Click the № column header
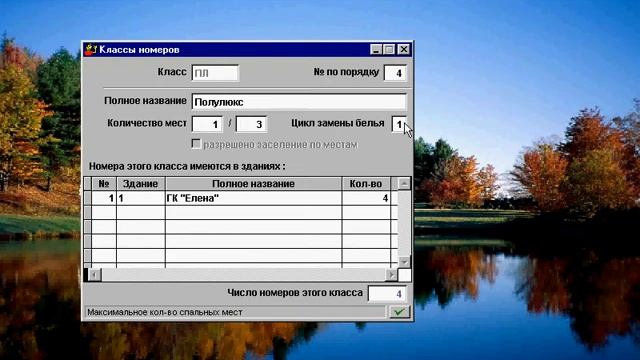This screenshot has width=640, height=360. tap(104, 184)
